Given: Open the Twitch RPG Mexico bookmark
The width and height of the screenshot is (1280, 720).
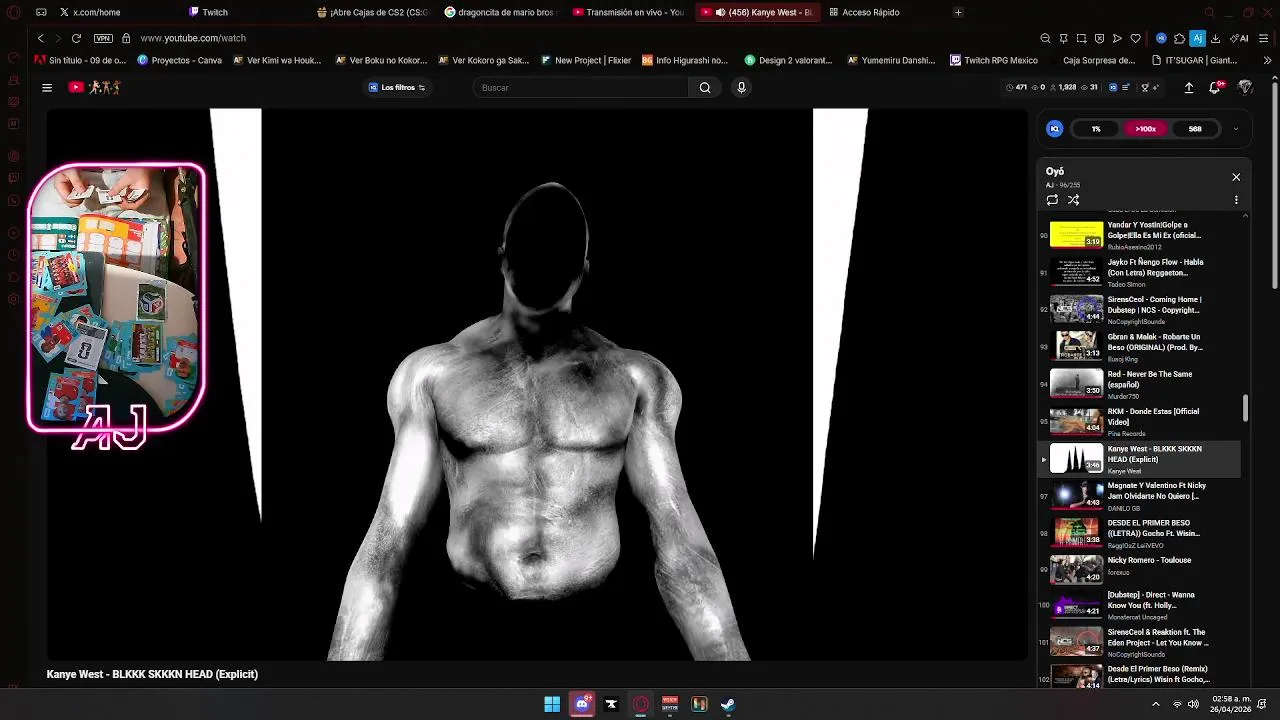Looking at the screenshot, I should (x=993, y=60).
